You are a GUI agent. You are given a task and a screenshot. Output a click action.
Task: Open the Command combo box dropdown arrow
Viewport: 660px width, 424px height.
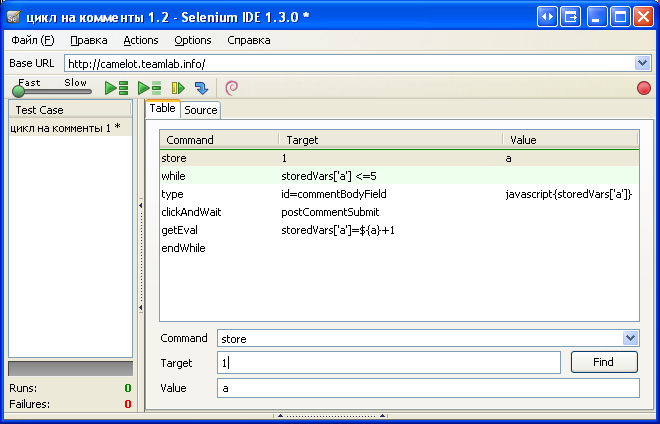coord(630,338)
